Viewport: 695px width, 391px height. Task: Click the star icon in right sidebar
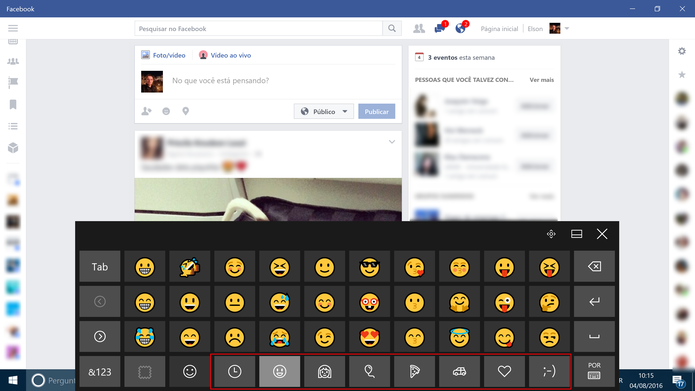[x=682, y=74]
